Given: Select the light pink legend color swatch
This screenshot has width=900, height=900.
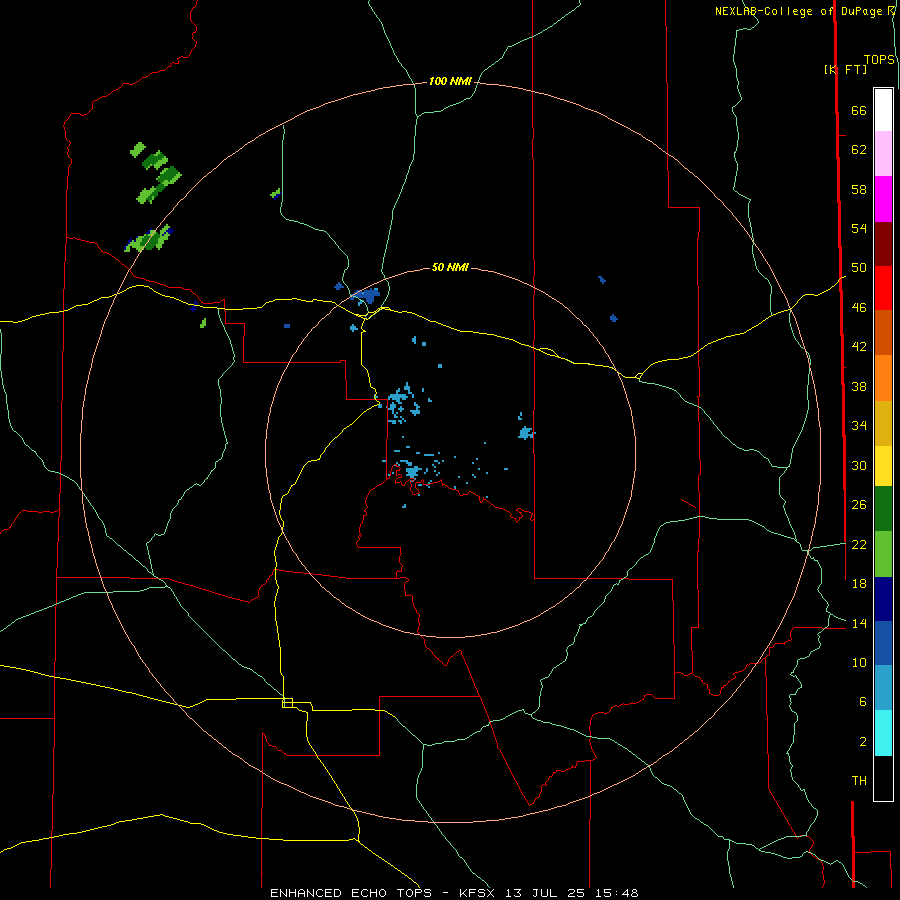Looking at the screenshot, I should 883,153.
